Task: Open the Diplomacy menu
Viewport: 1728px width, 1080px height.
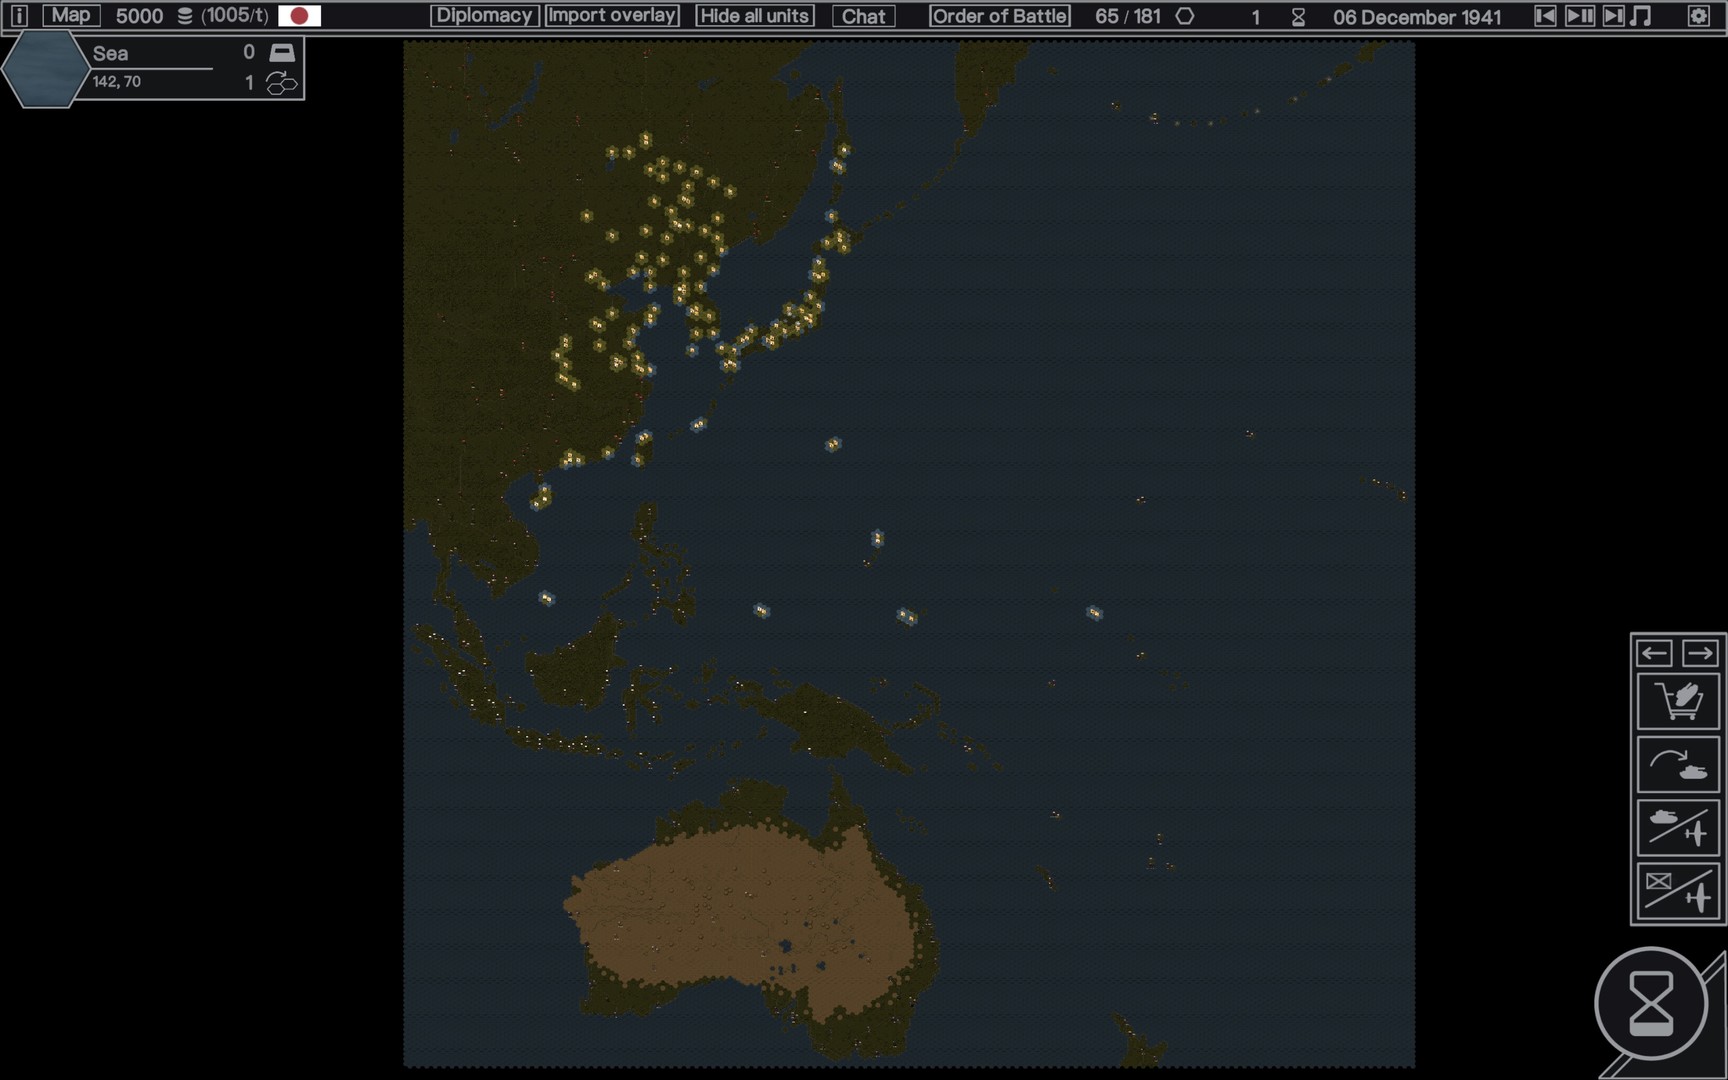Action: 484,16
